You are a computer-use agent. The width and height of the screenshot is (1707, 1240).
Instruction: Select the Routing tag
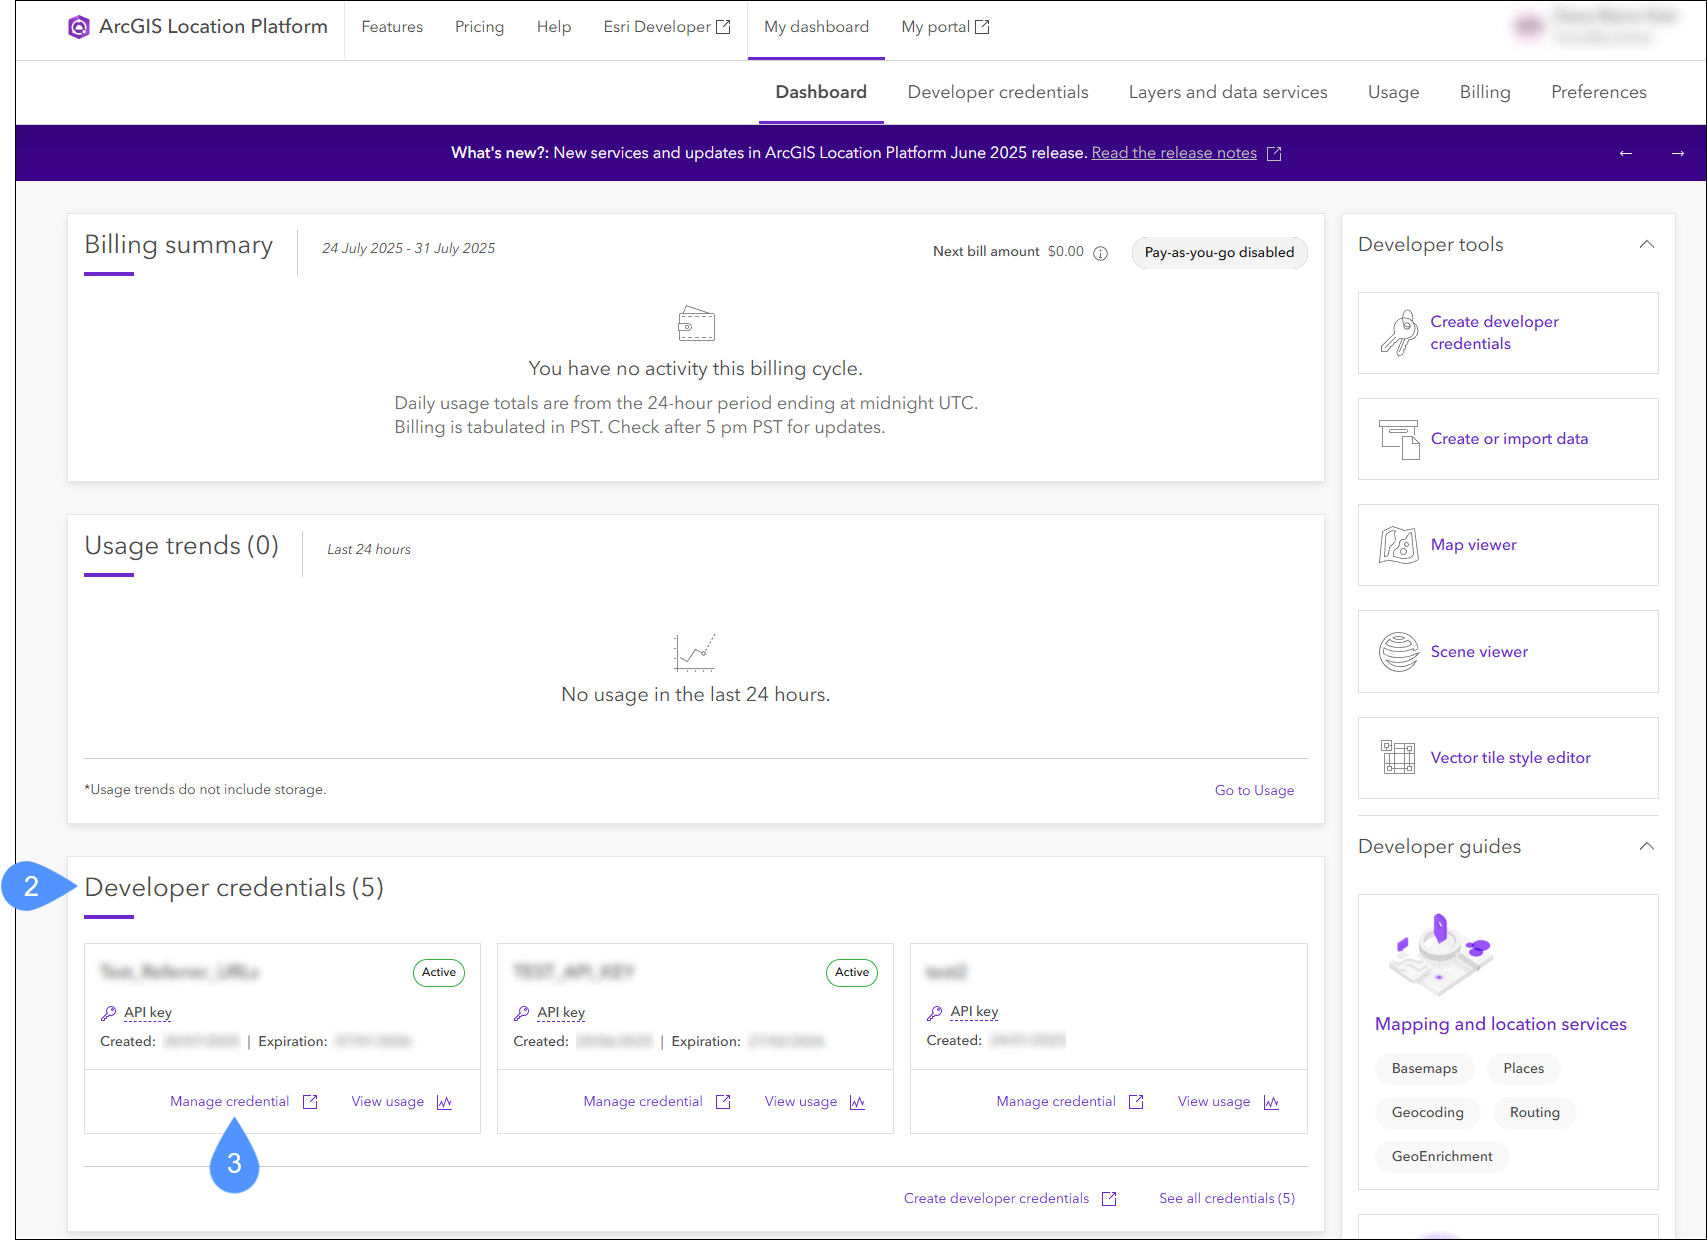[x=1534, y=1113]
